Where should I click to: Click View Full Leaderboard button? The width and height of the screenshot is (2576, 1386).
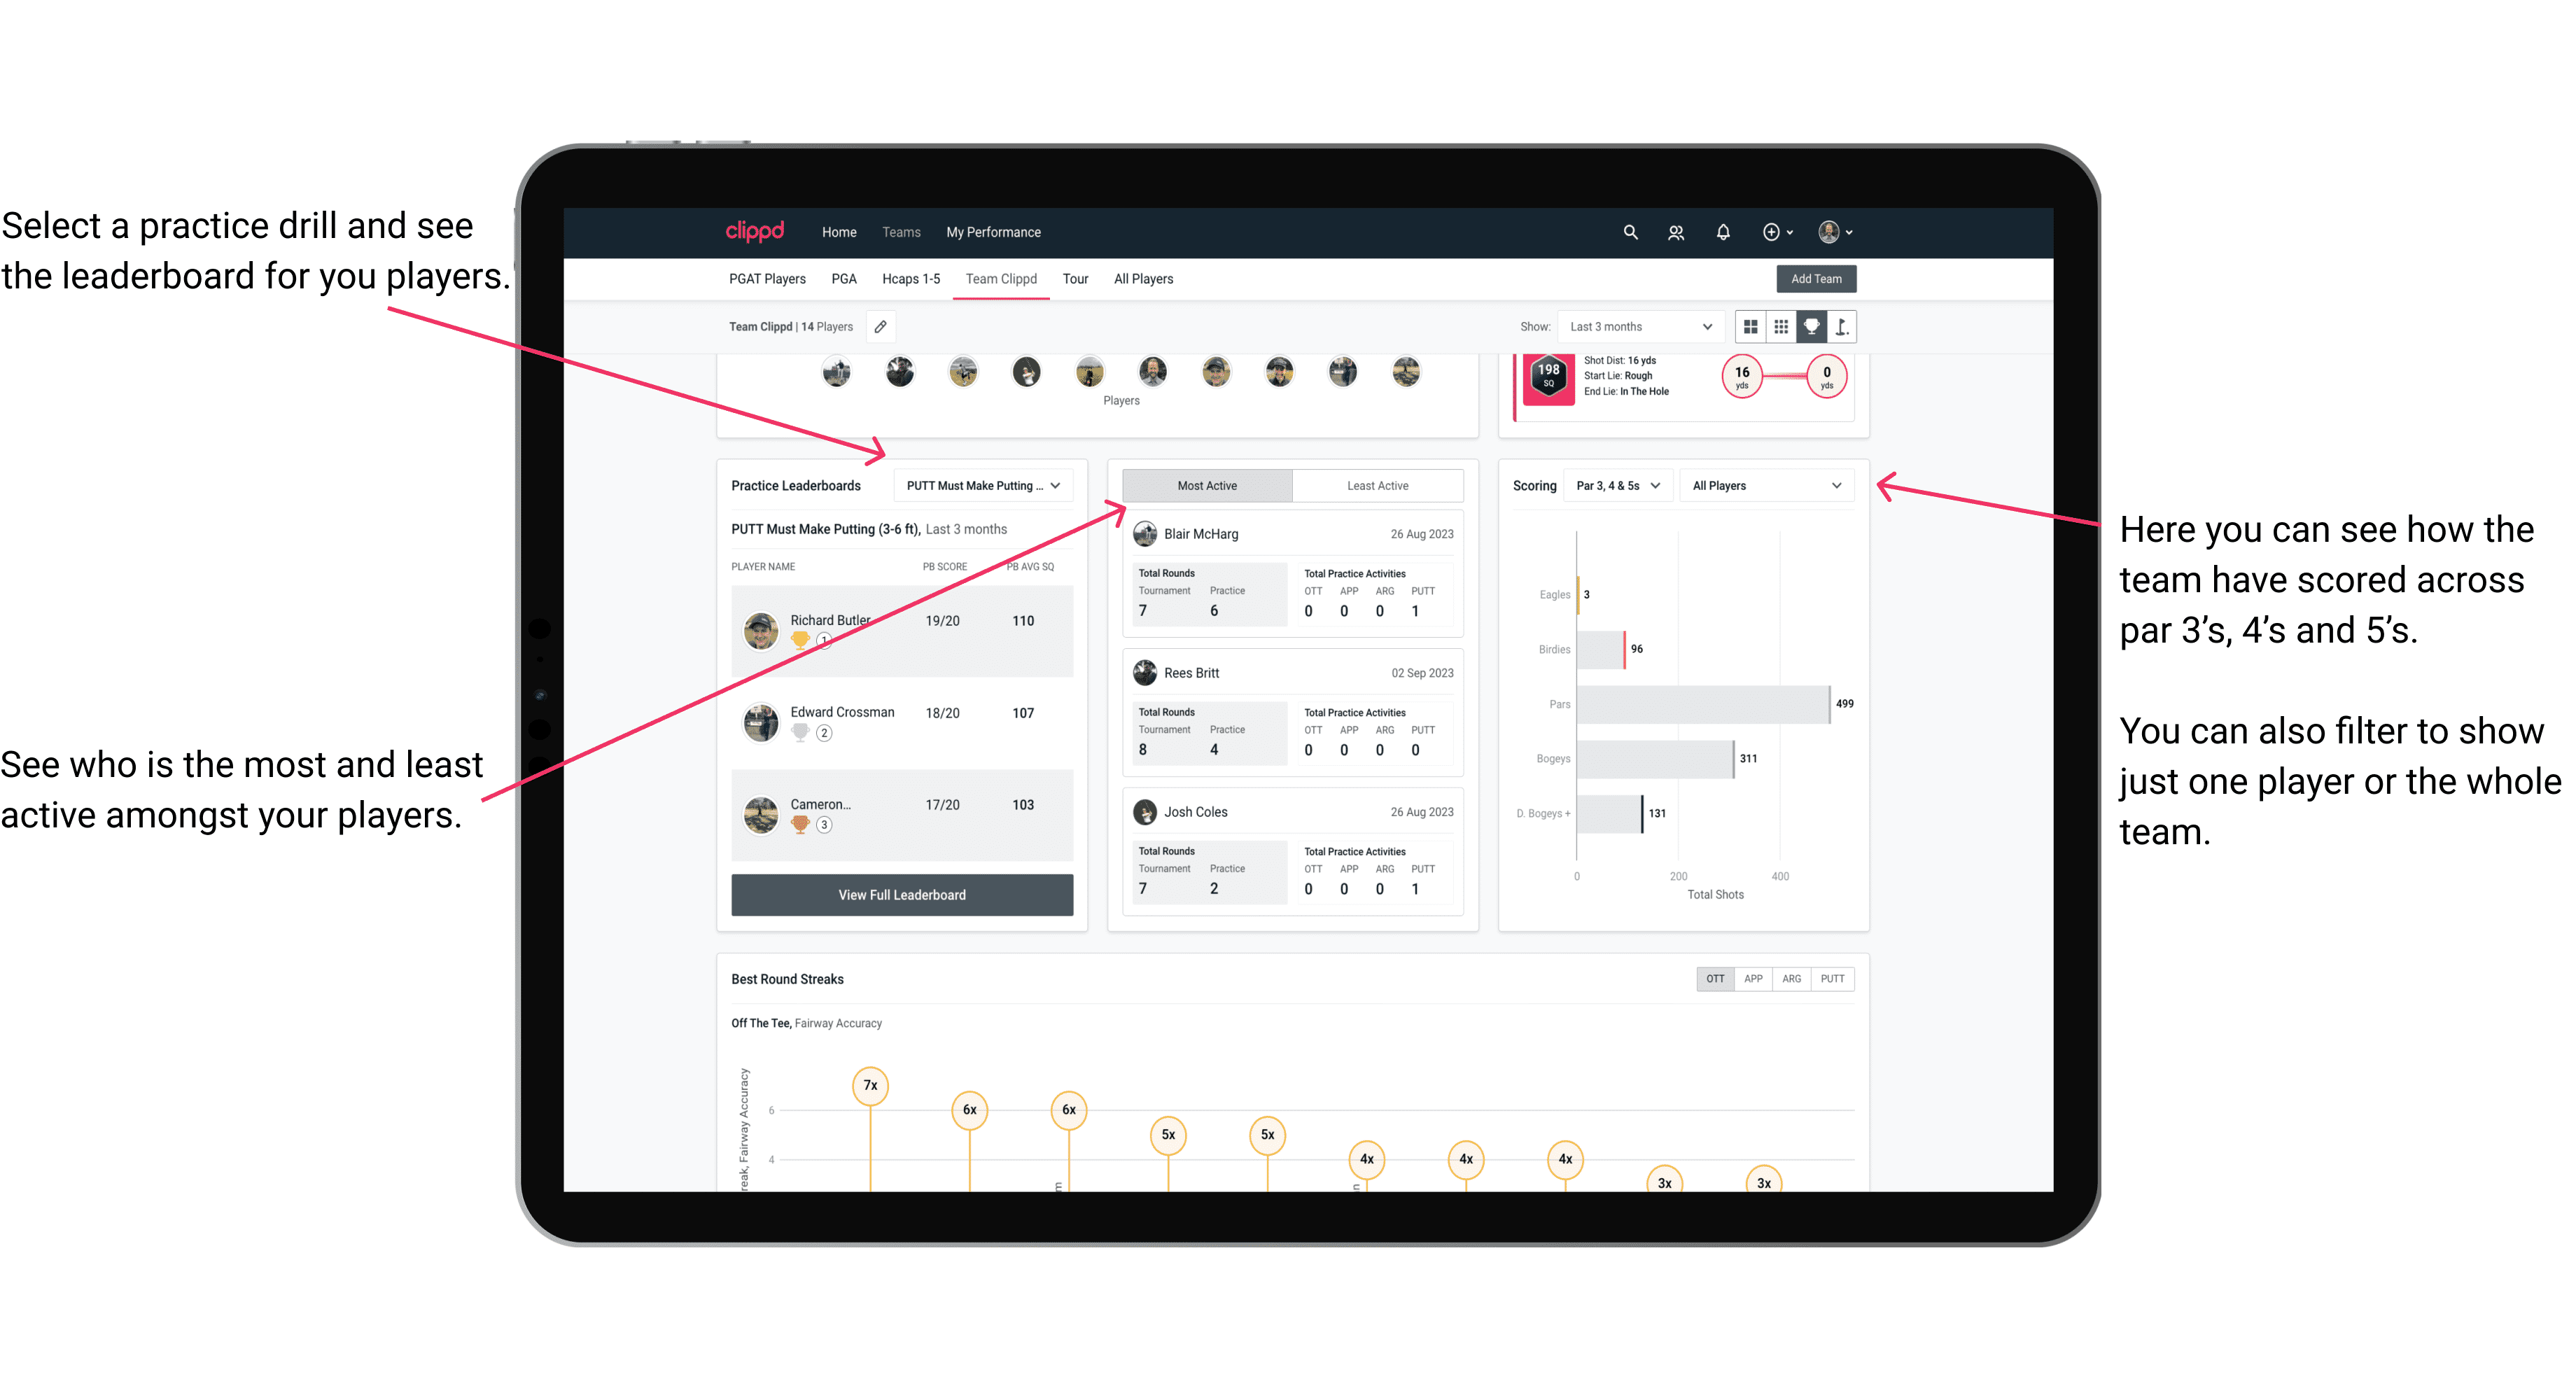901,895
